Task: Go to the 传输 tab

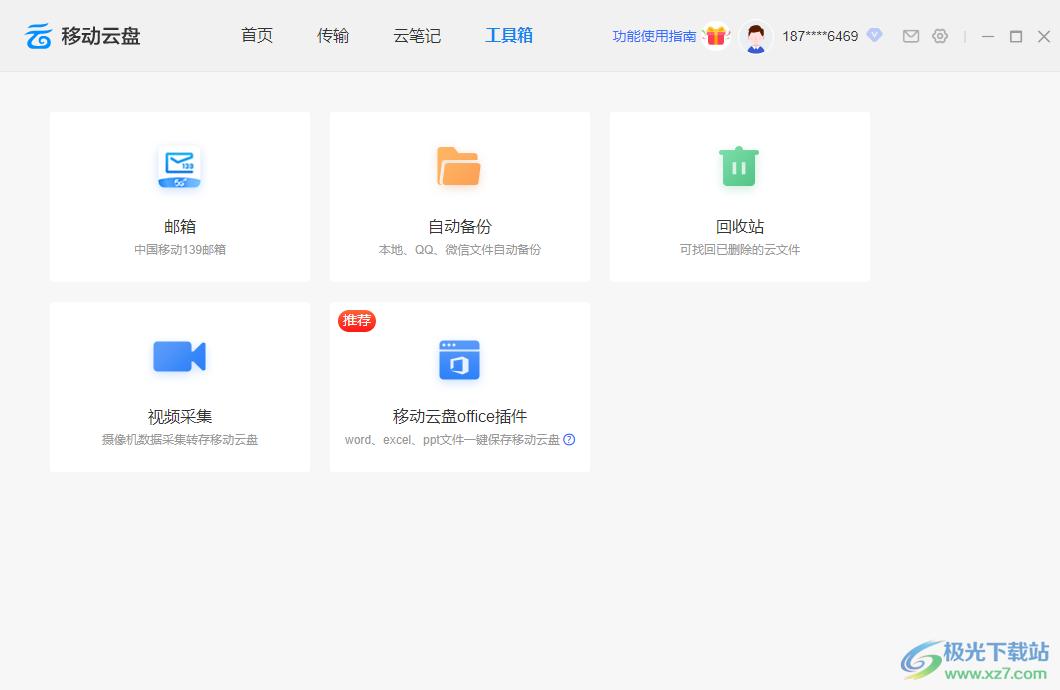Action: (x=333, y=36)
